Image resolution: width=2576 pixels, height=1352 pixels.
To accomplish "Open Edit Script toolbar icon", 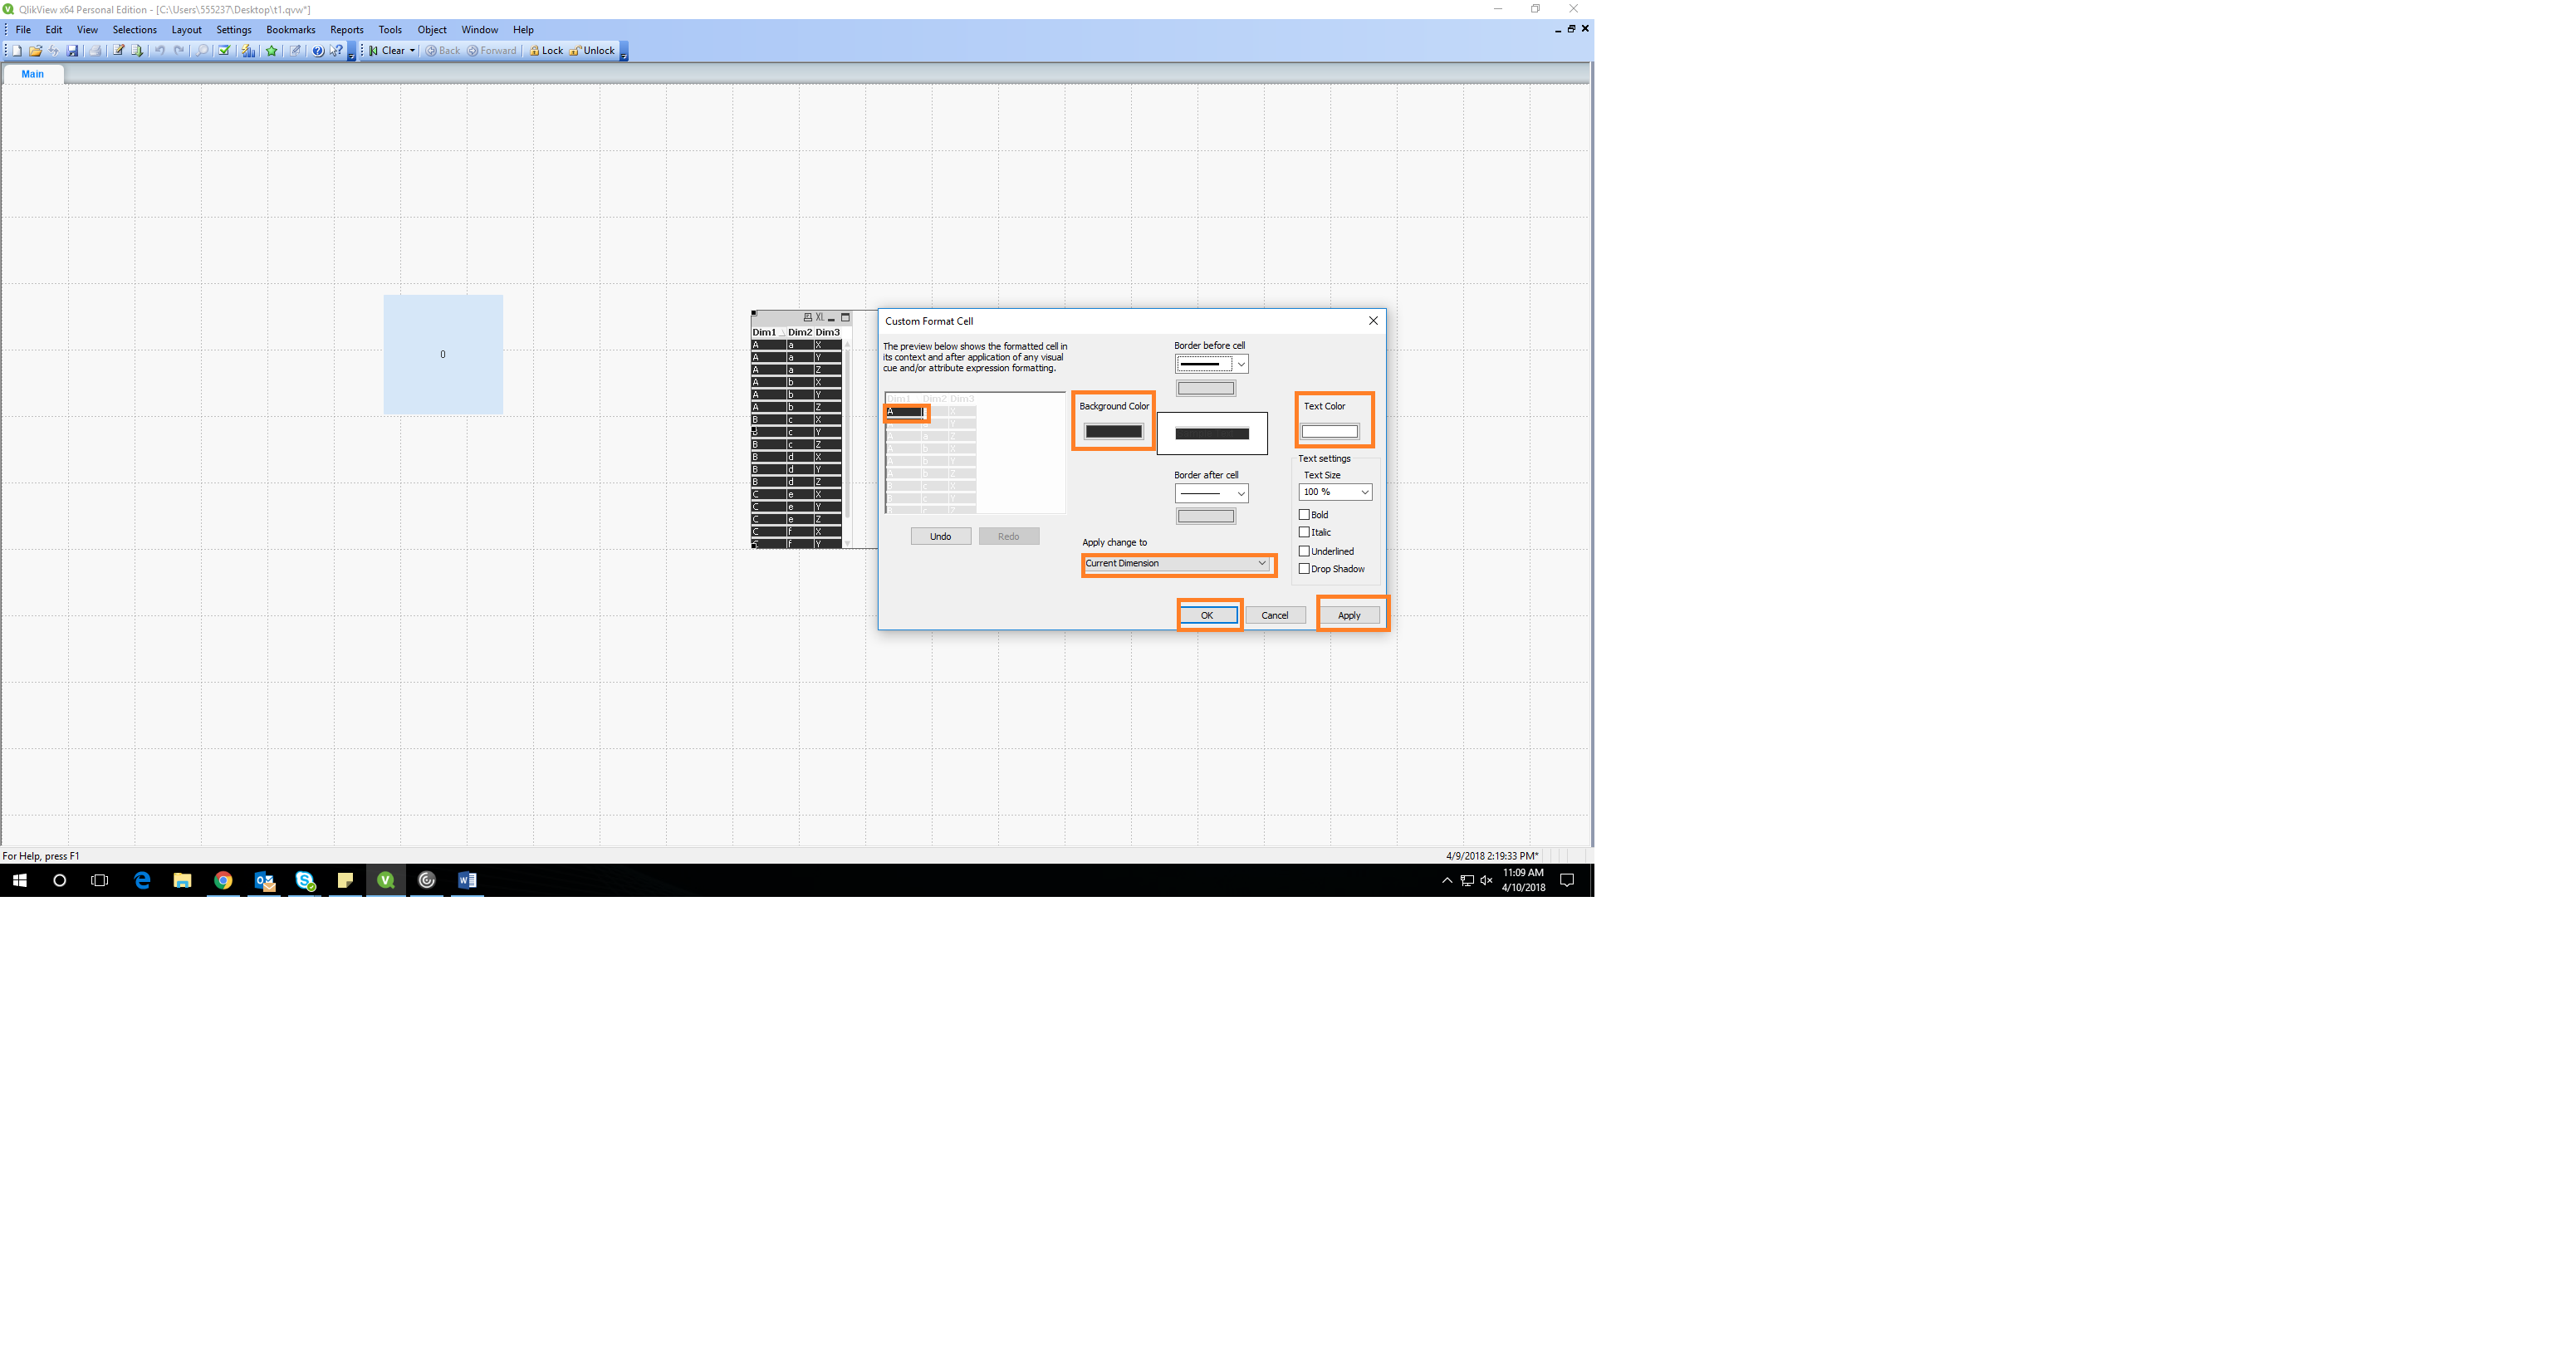I will pyautogui.click(x=118, y=50).
